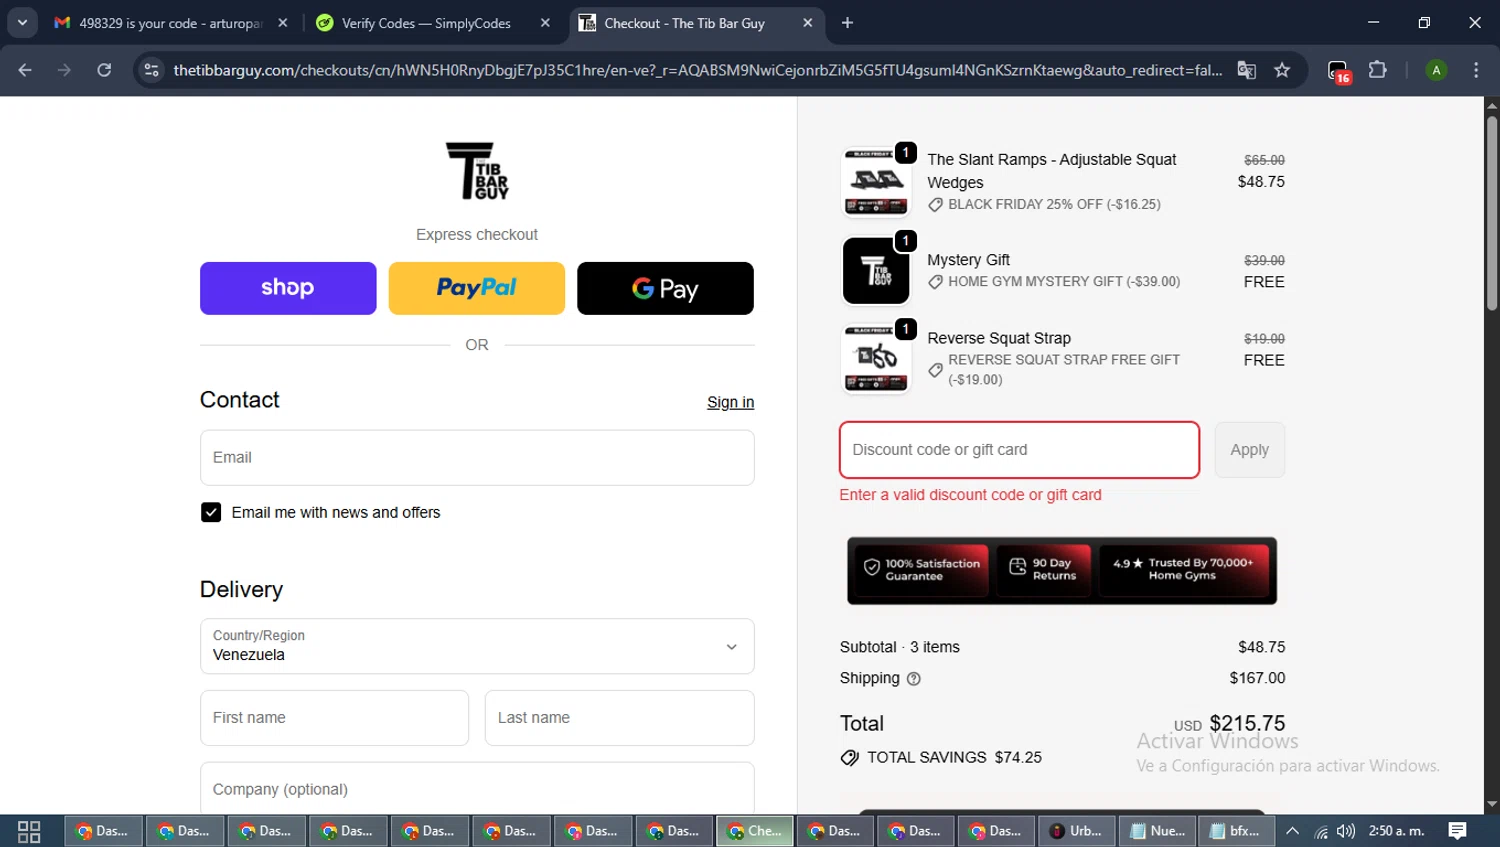Image resolution: width=1500 pixels, height=847 pixels.
Task: Click the Apply discount button
Action: point(1249,450)
